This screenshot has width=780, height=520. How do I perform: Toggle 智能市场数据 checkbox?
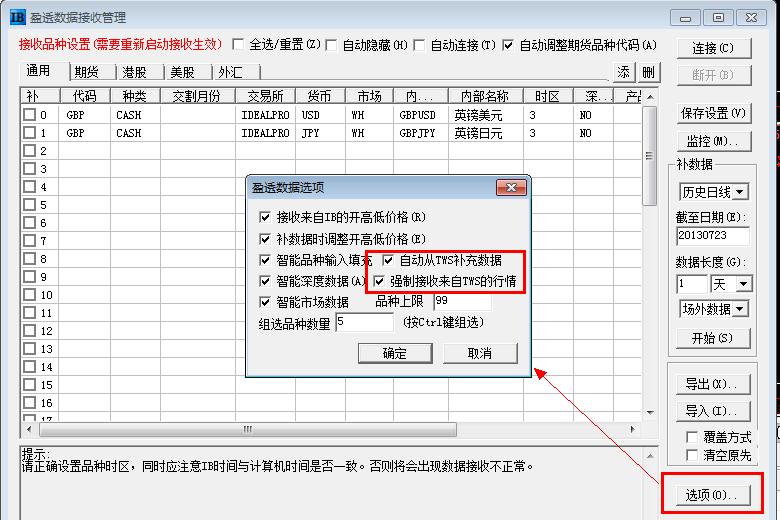(x=265, y=302)
